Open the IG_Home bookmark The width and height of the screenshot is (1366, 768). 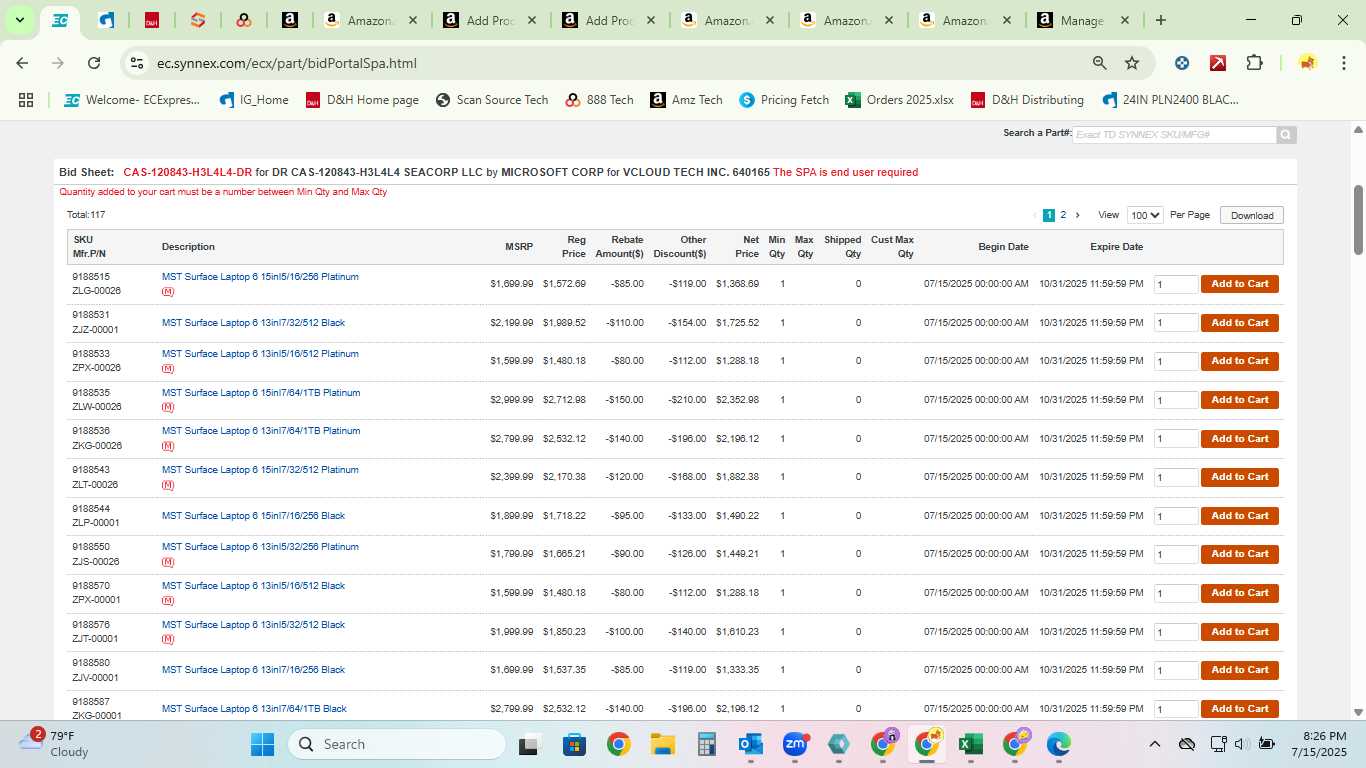point(253,100)
